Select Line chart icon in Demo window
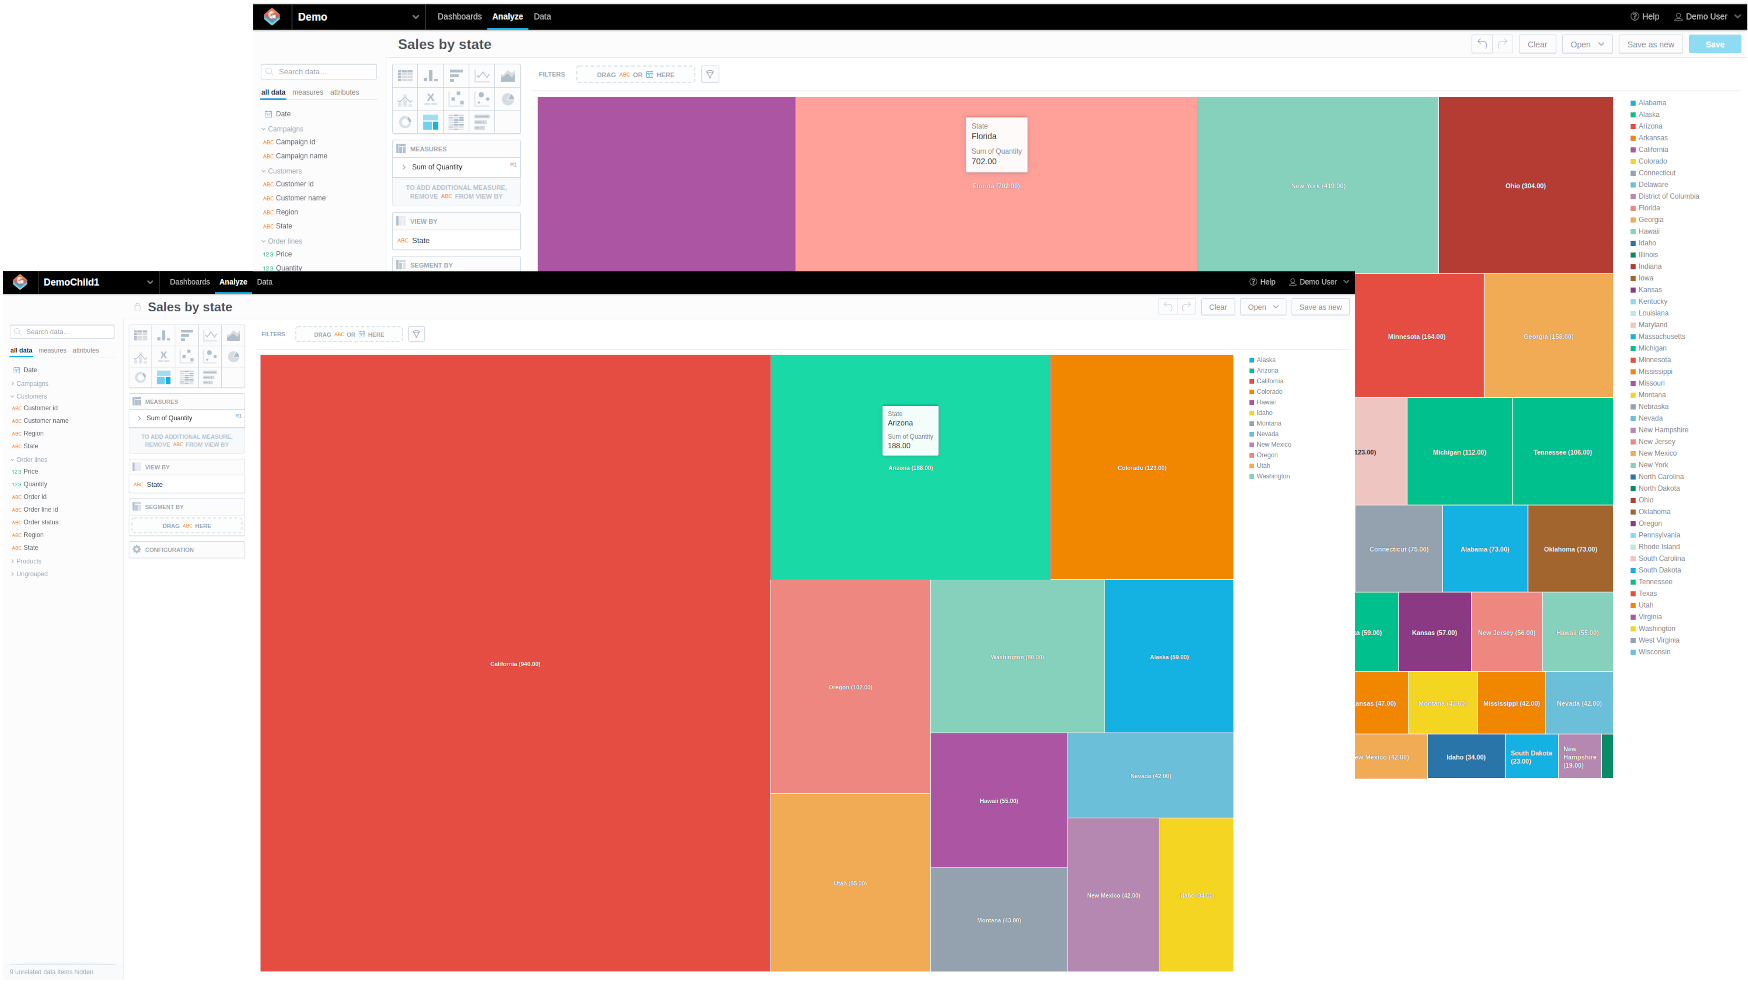The width and height of the screenshot is (1748, 985). click(482, 75)
